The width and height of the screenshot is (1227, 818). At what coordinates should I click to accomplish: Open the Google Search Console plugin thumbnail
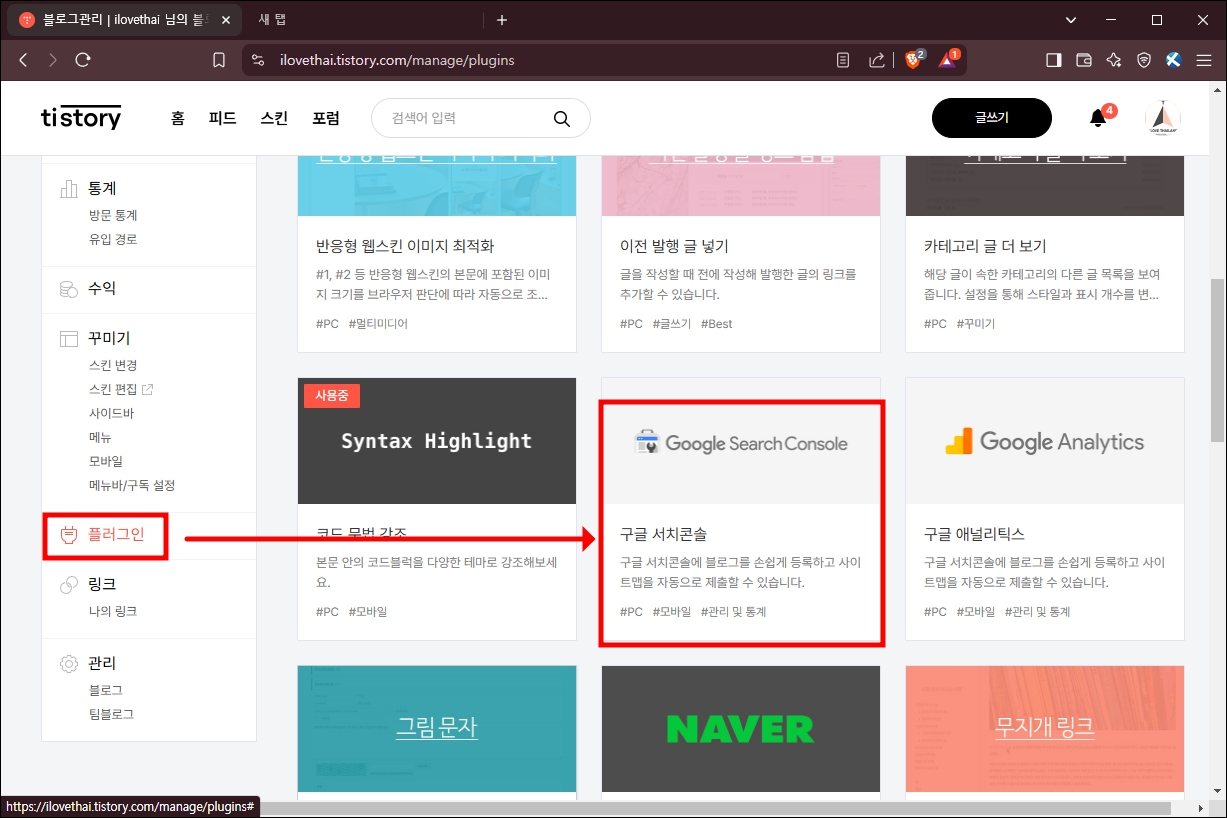pos(741,443)
